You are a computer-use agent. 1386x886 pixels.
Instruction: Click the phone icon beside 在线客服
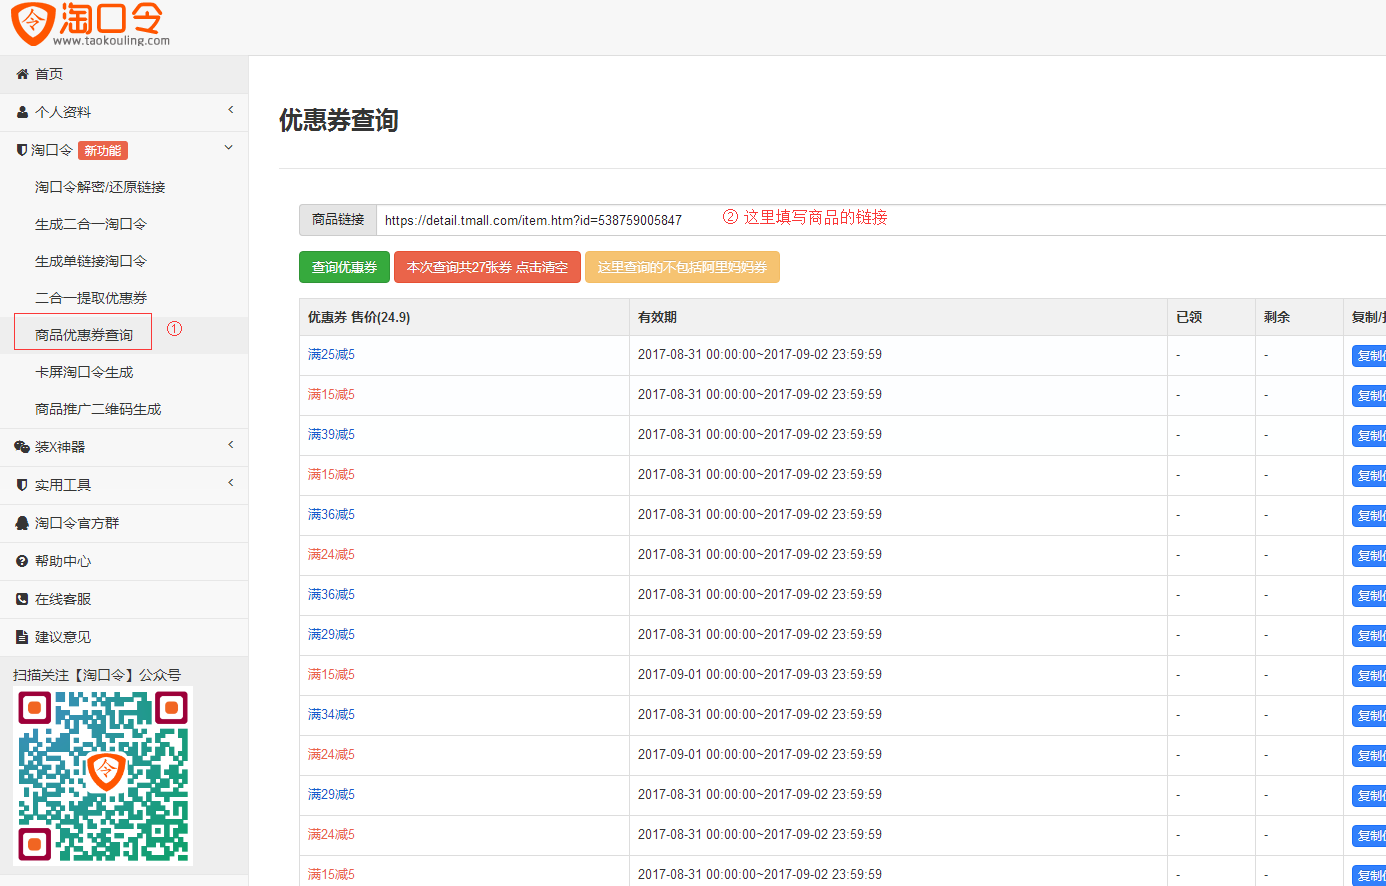coord(22,599)
